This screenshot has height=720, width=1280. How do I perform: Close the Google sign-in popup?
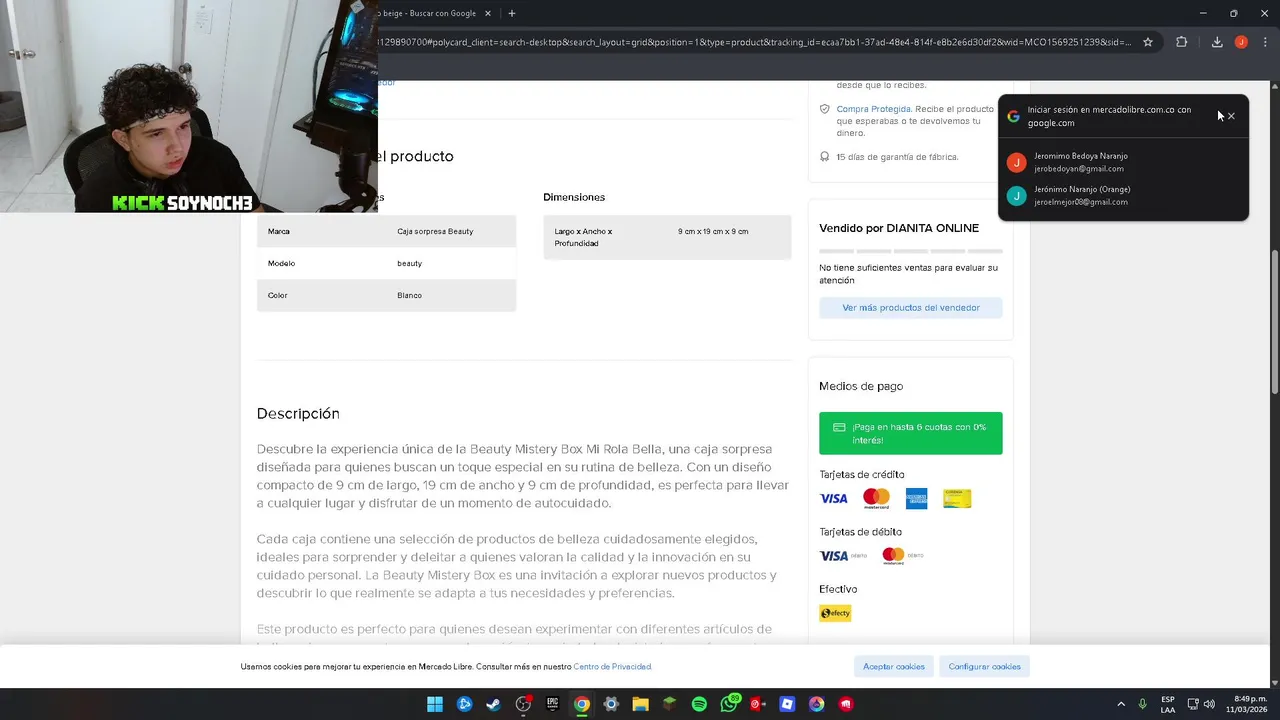click(1231, 116)
